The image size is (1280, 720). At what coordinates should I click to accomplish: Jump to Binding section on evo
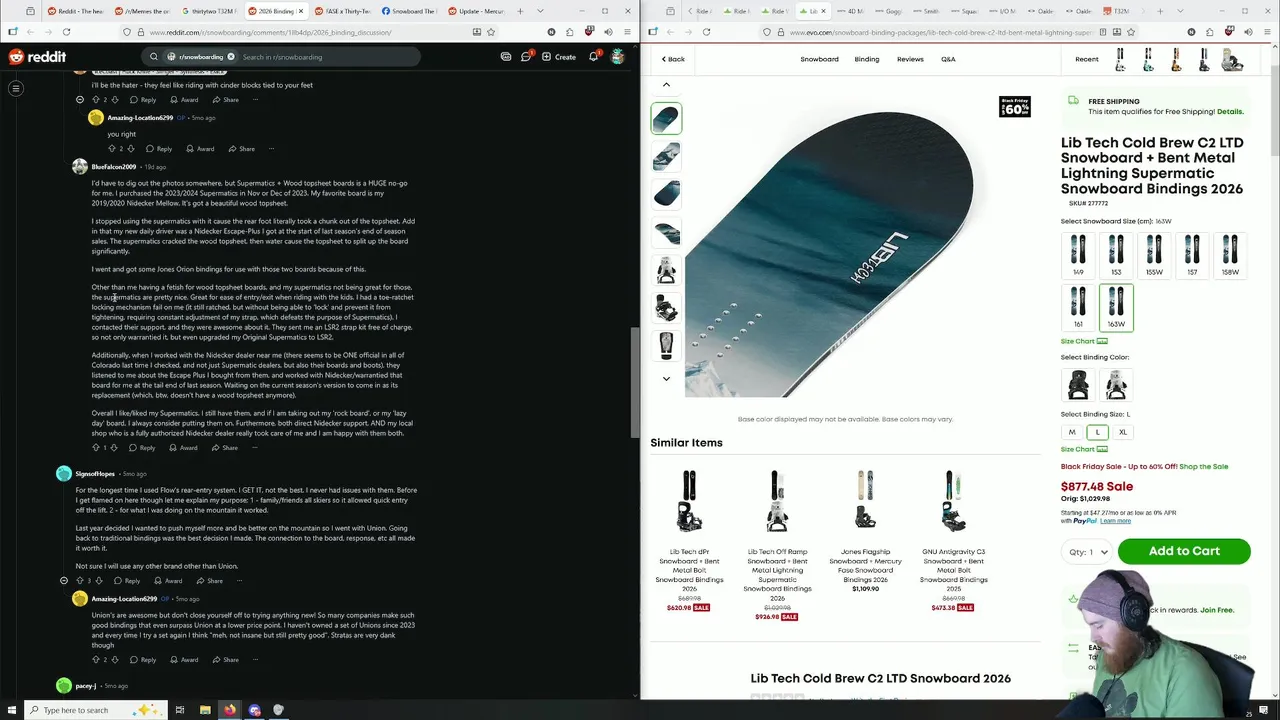867,59
